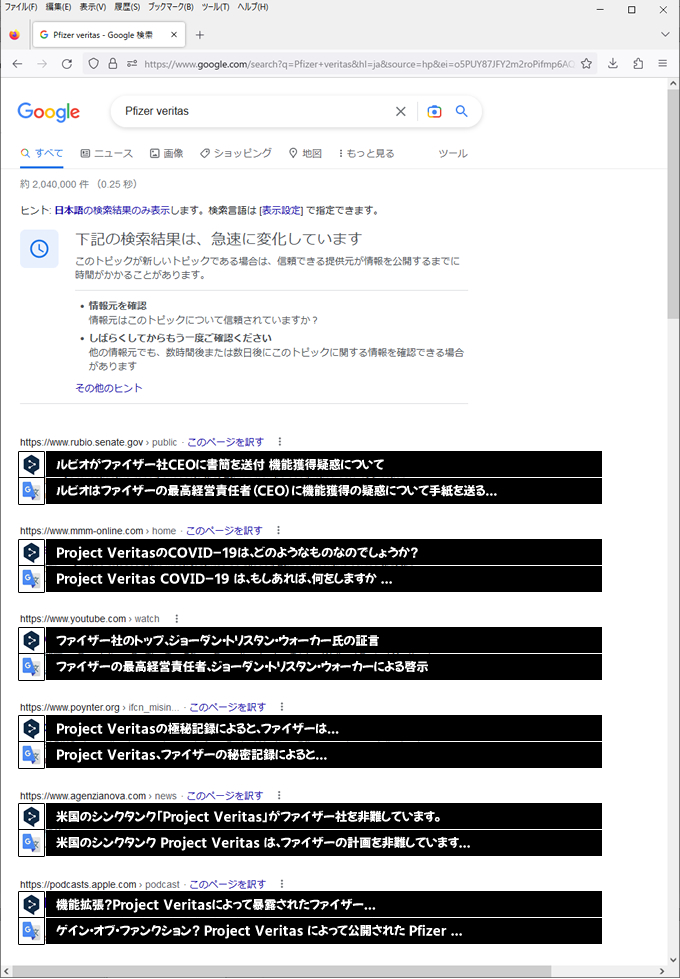Open the 表示設定 link

pos(281,210)
